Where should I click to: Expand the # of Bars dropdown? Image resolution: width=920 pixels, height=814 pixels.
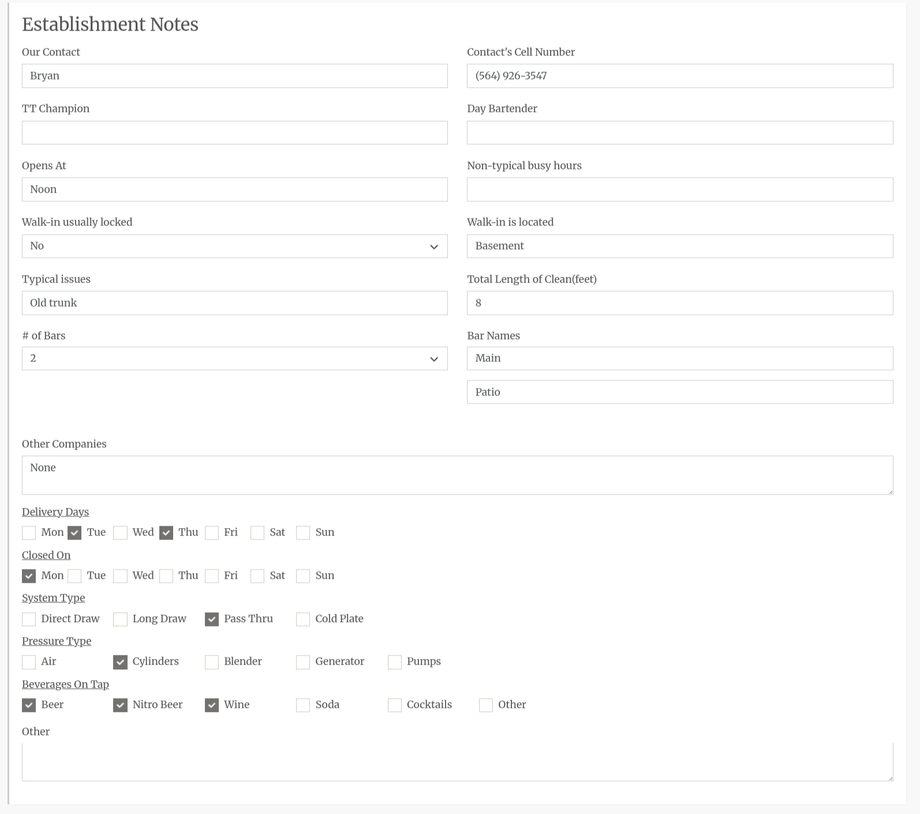(234, 358)
